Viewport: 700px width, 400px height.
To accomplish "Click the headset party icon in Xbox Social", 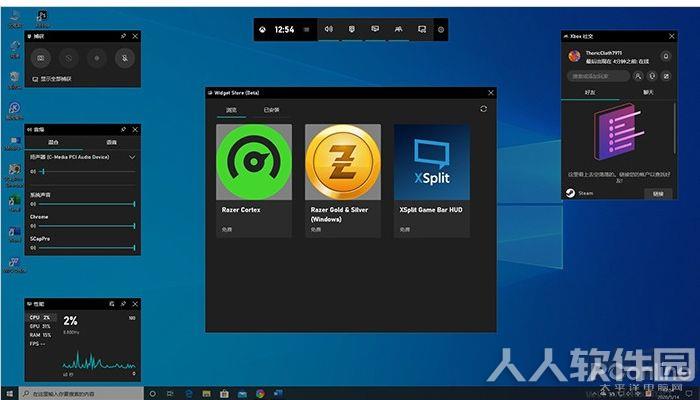I will coord(652,76).
